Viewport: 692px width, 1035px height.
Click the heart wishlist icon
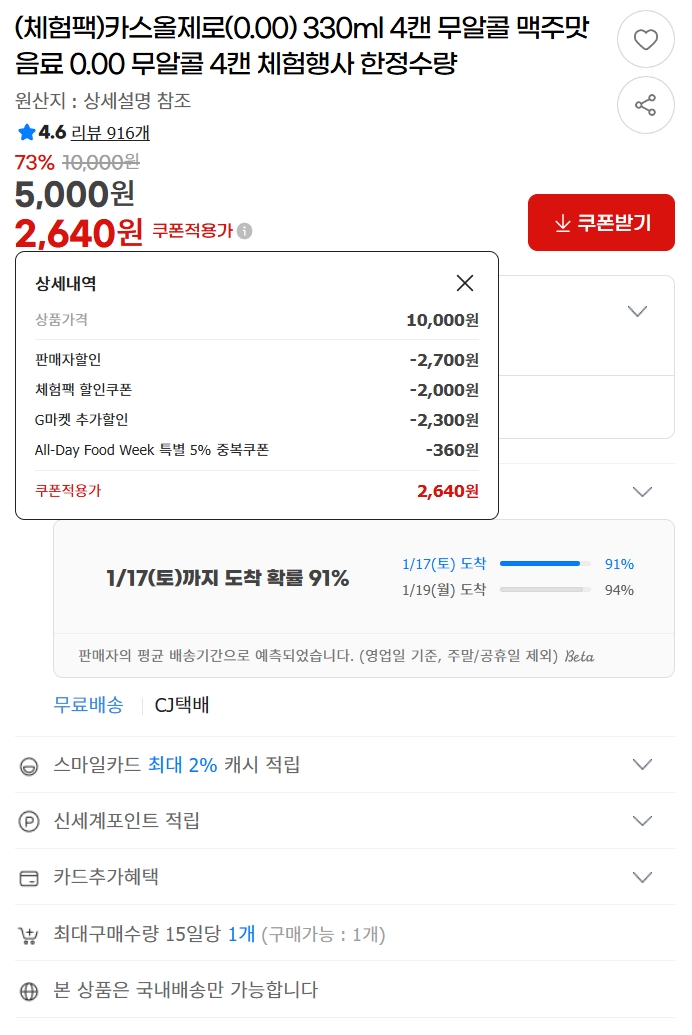tap(646, 40)
